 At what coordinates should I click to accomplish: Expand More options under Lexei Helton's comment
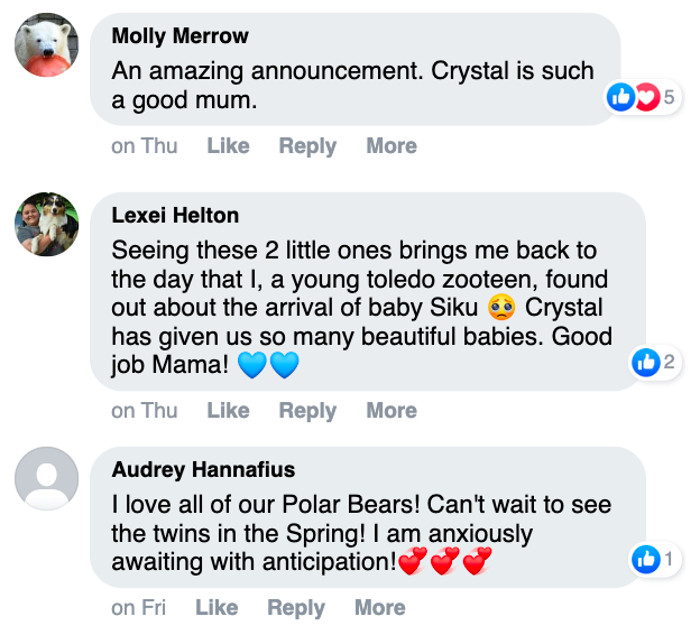[391, 410]
